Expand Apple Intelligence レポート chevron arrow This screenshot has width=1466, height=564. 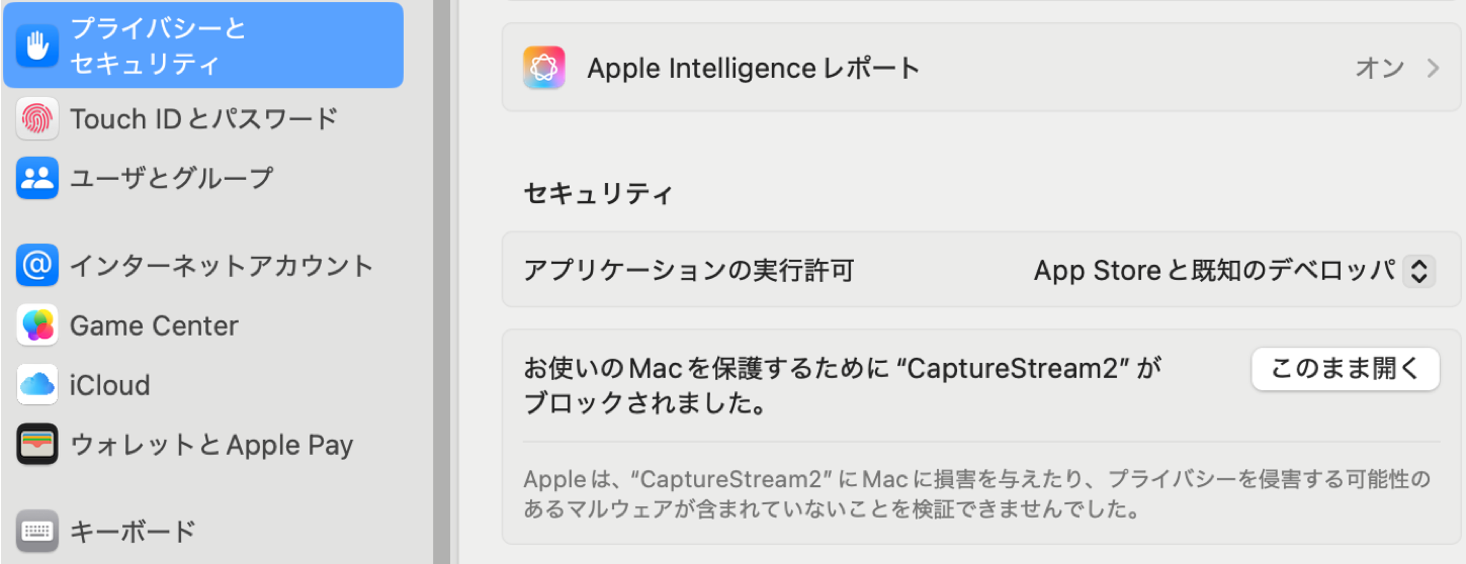1433,69
